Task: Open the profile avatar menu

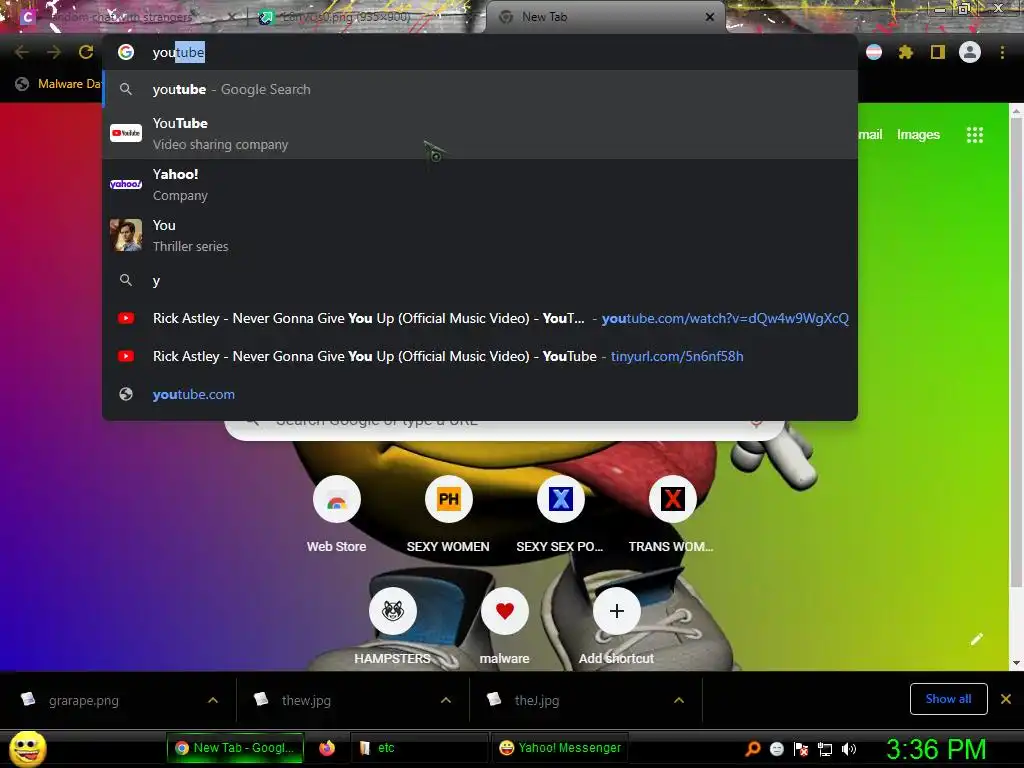Action: (x=970, y=52)
